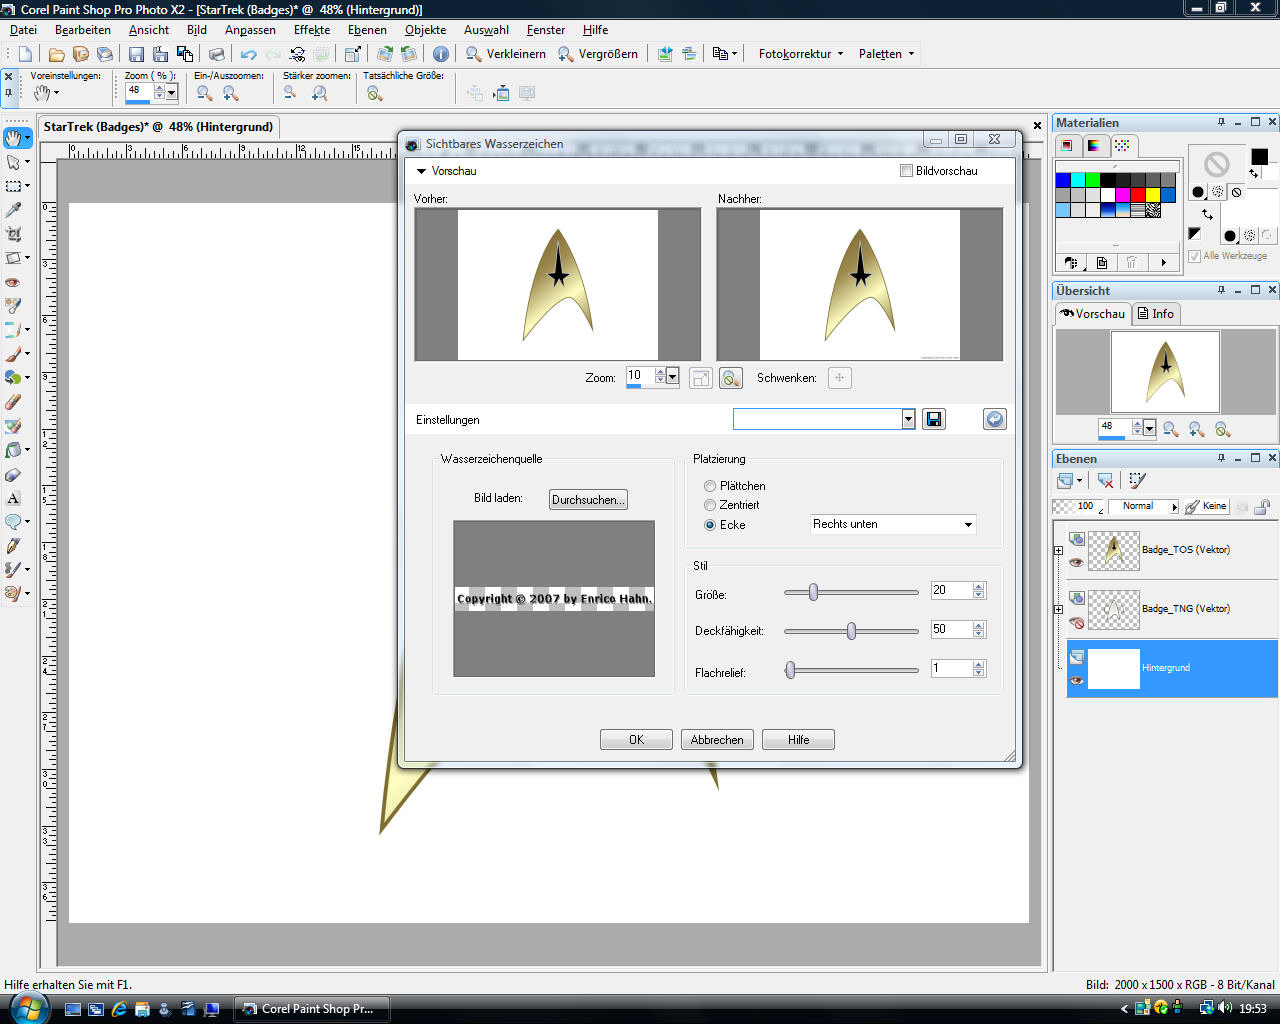Click the OK button
This screenshot has width=1280, height=1024.
coord(636,740)
